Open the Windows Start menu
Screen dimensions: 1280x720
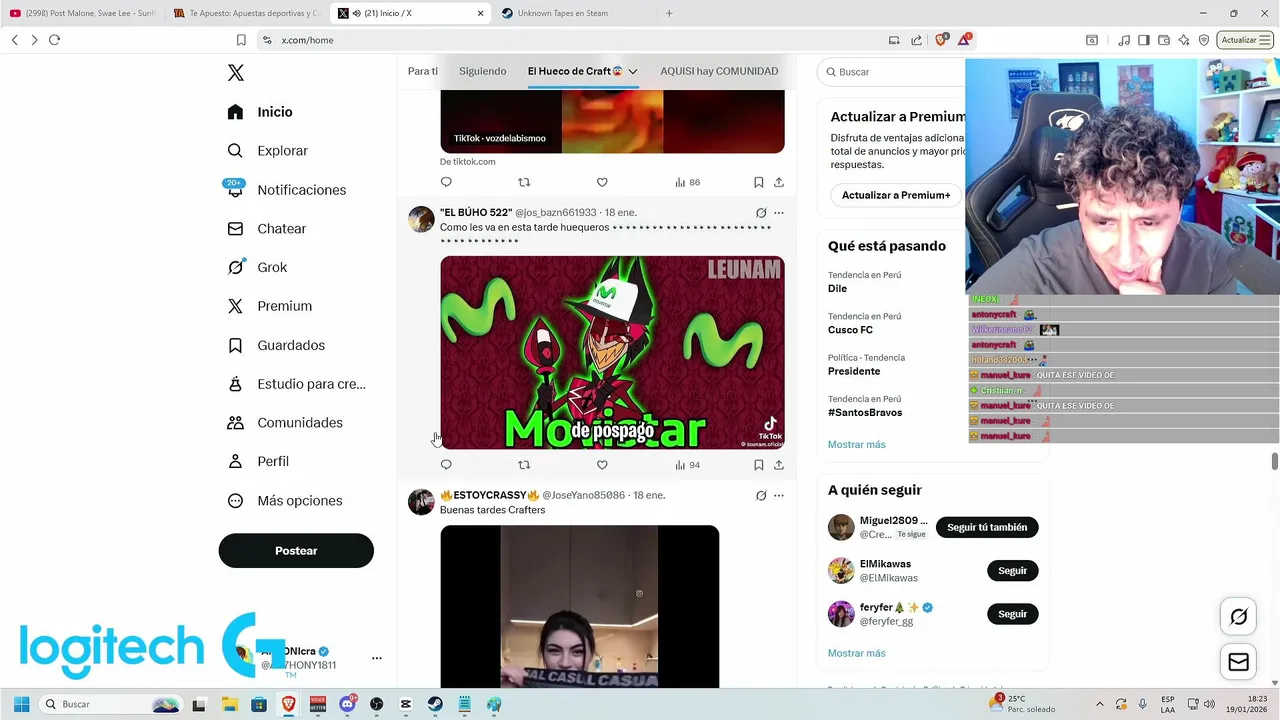coord(21,704)
